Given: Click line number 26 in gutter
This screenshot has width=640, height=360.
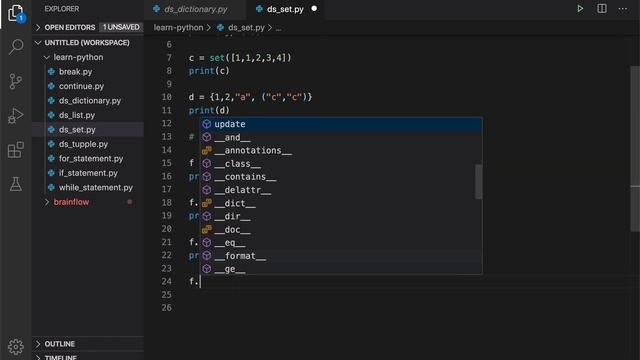Looking at the screenshot, I should point(167,308).
